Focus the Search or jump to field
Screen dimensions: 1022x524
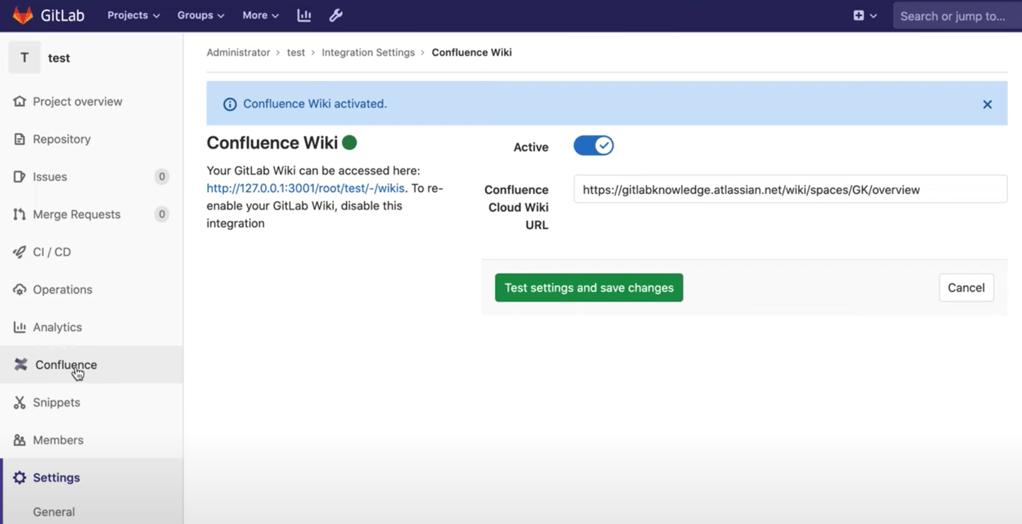[x=957, y=16]
